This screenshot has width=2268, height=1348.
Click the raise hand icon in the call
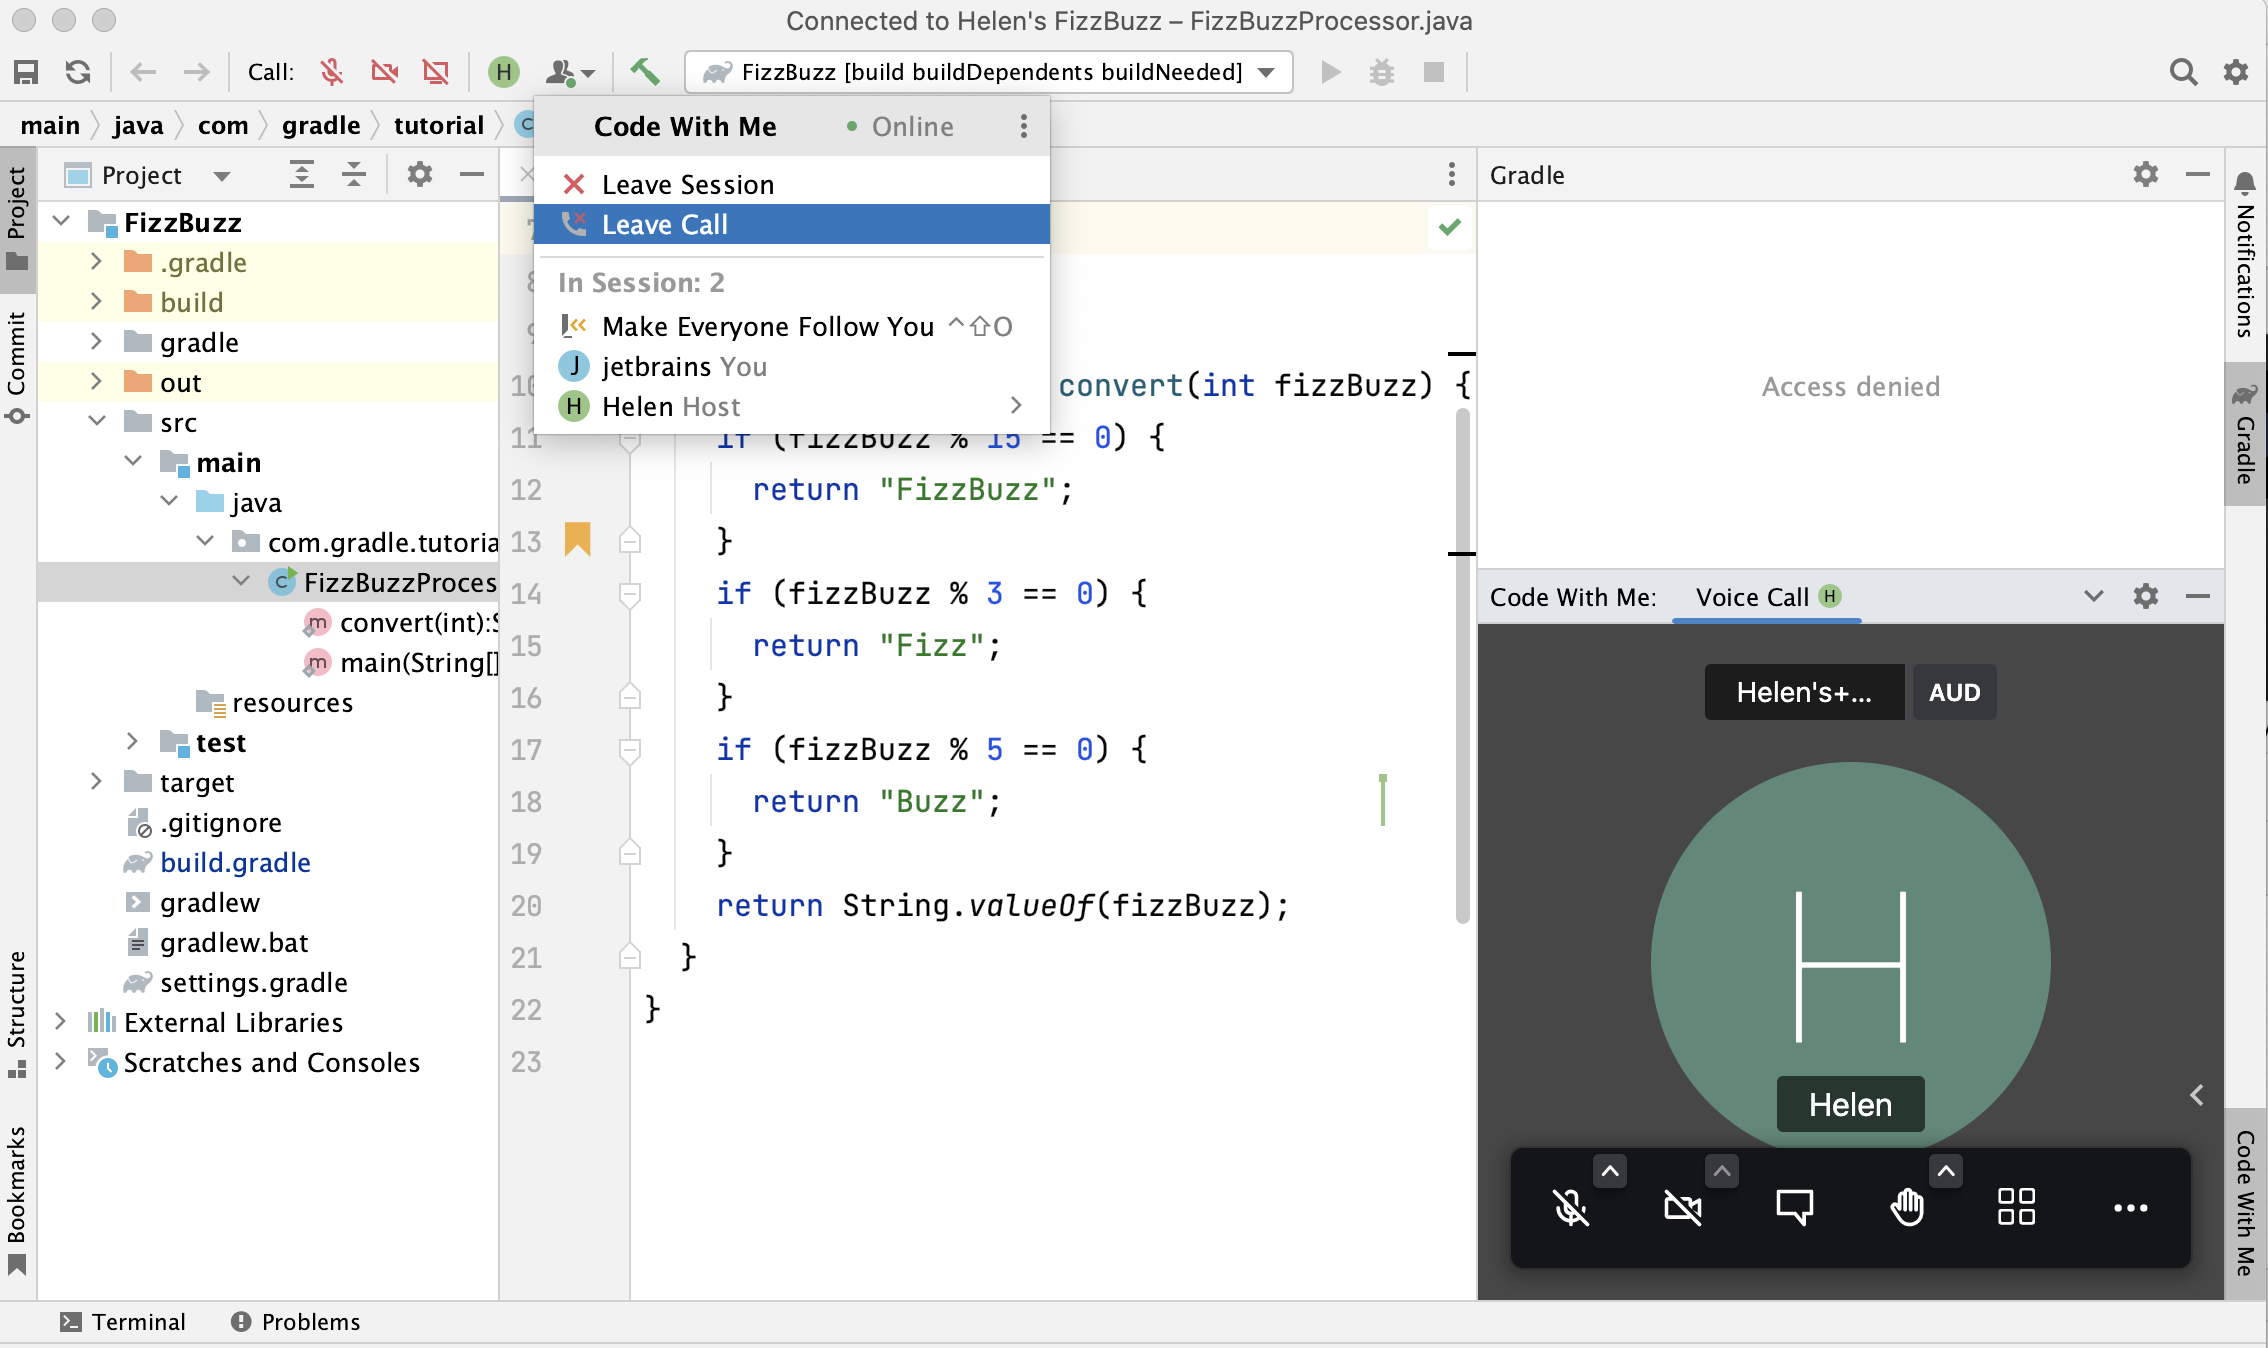(x=1907, y=1207)
